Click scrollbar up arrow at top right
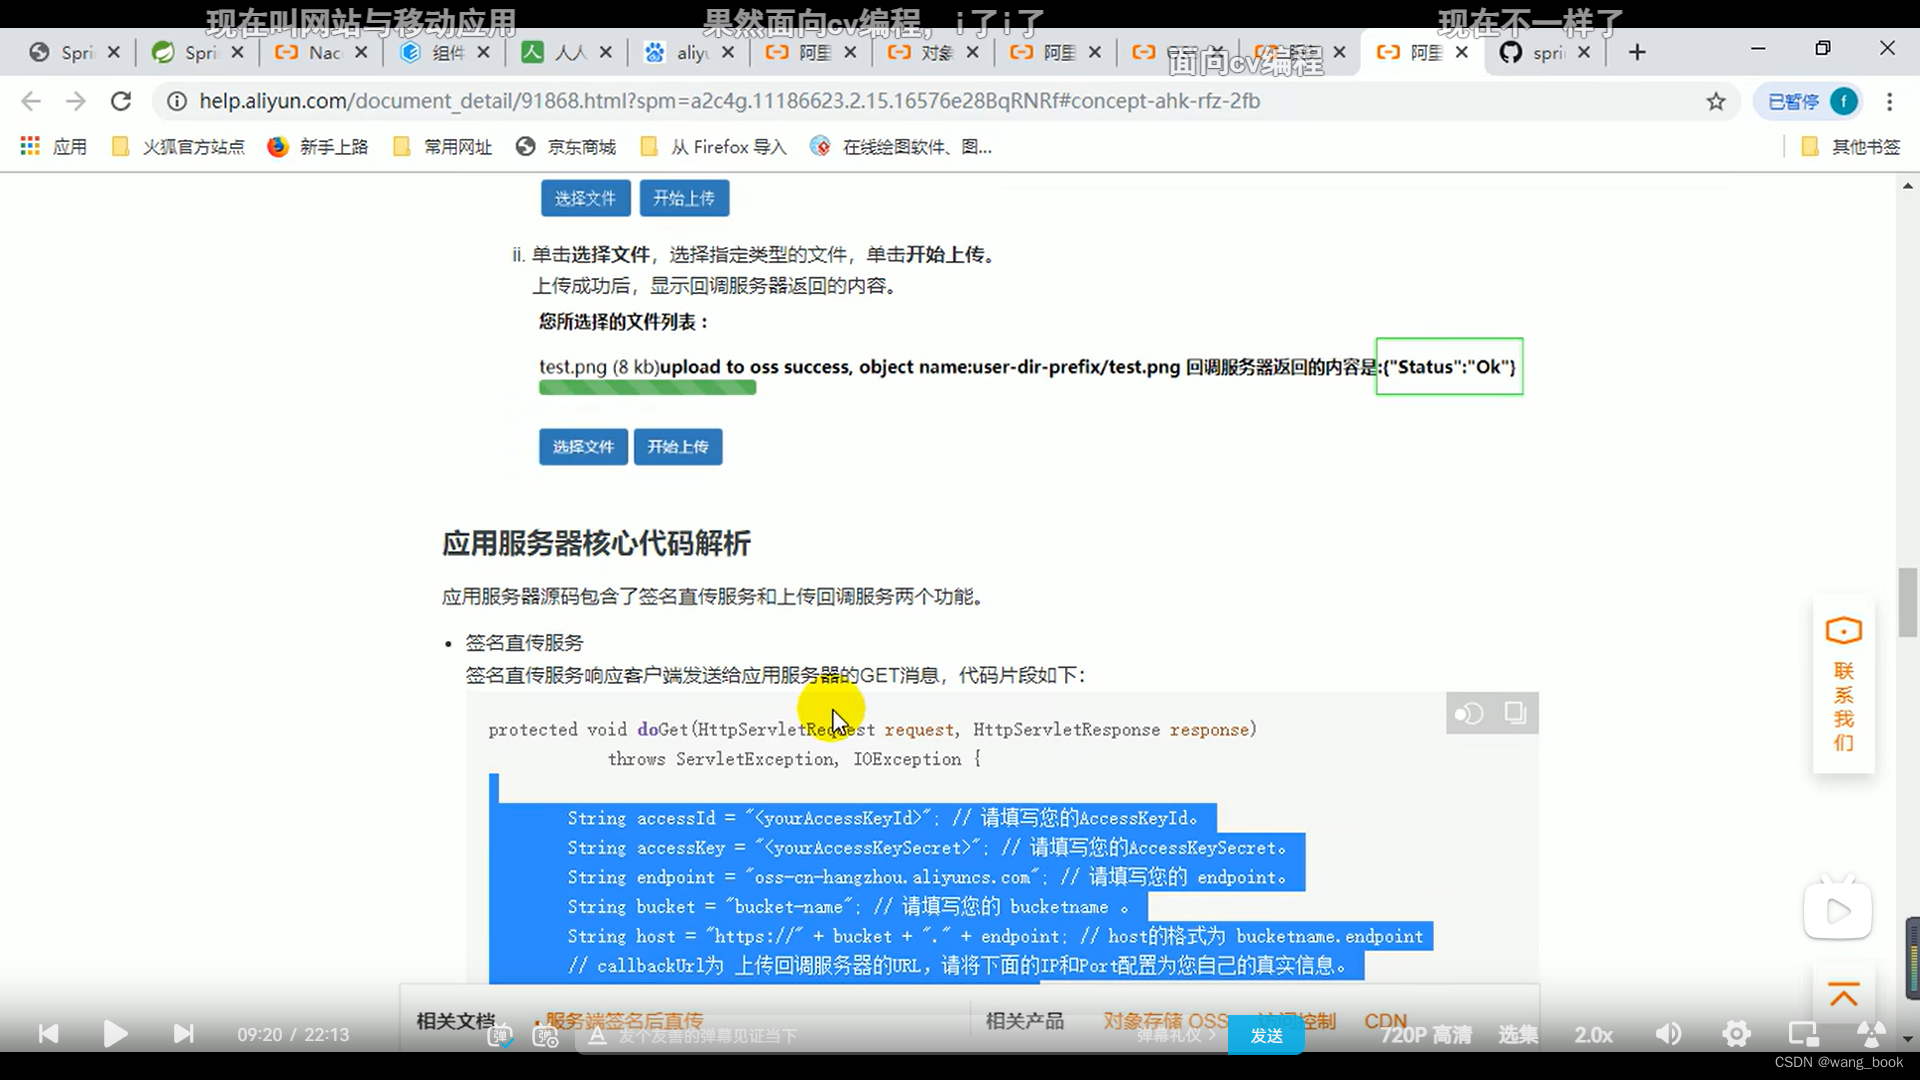 (x=1908, y=186)
